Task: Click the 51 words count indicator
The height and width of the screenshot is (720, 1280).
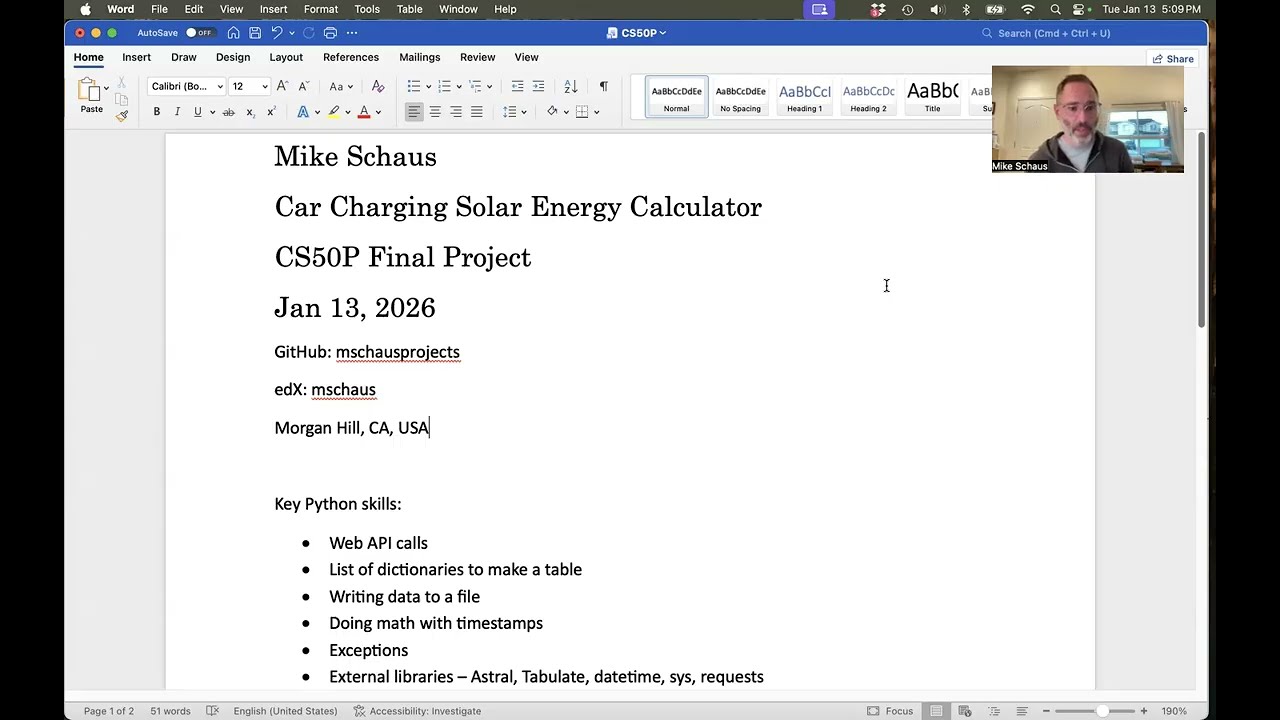Action: coord(170,711)
